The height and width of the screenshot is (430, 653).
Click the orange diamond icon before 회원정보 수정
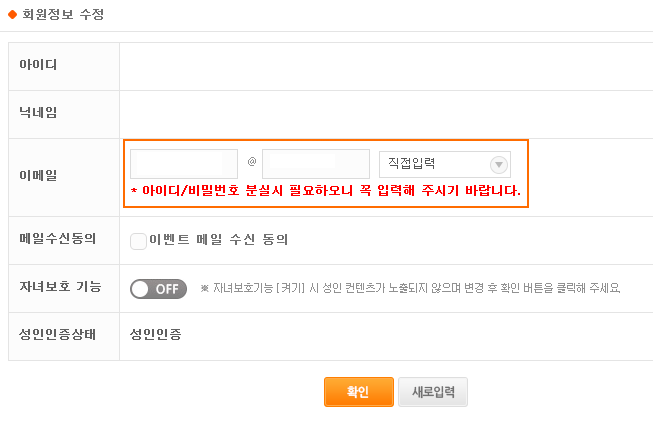(x=12, y=15)
